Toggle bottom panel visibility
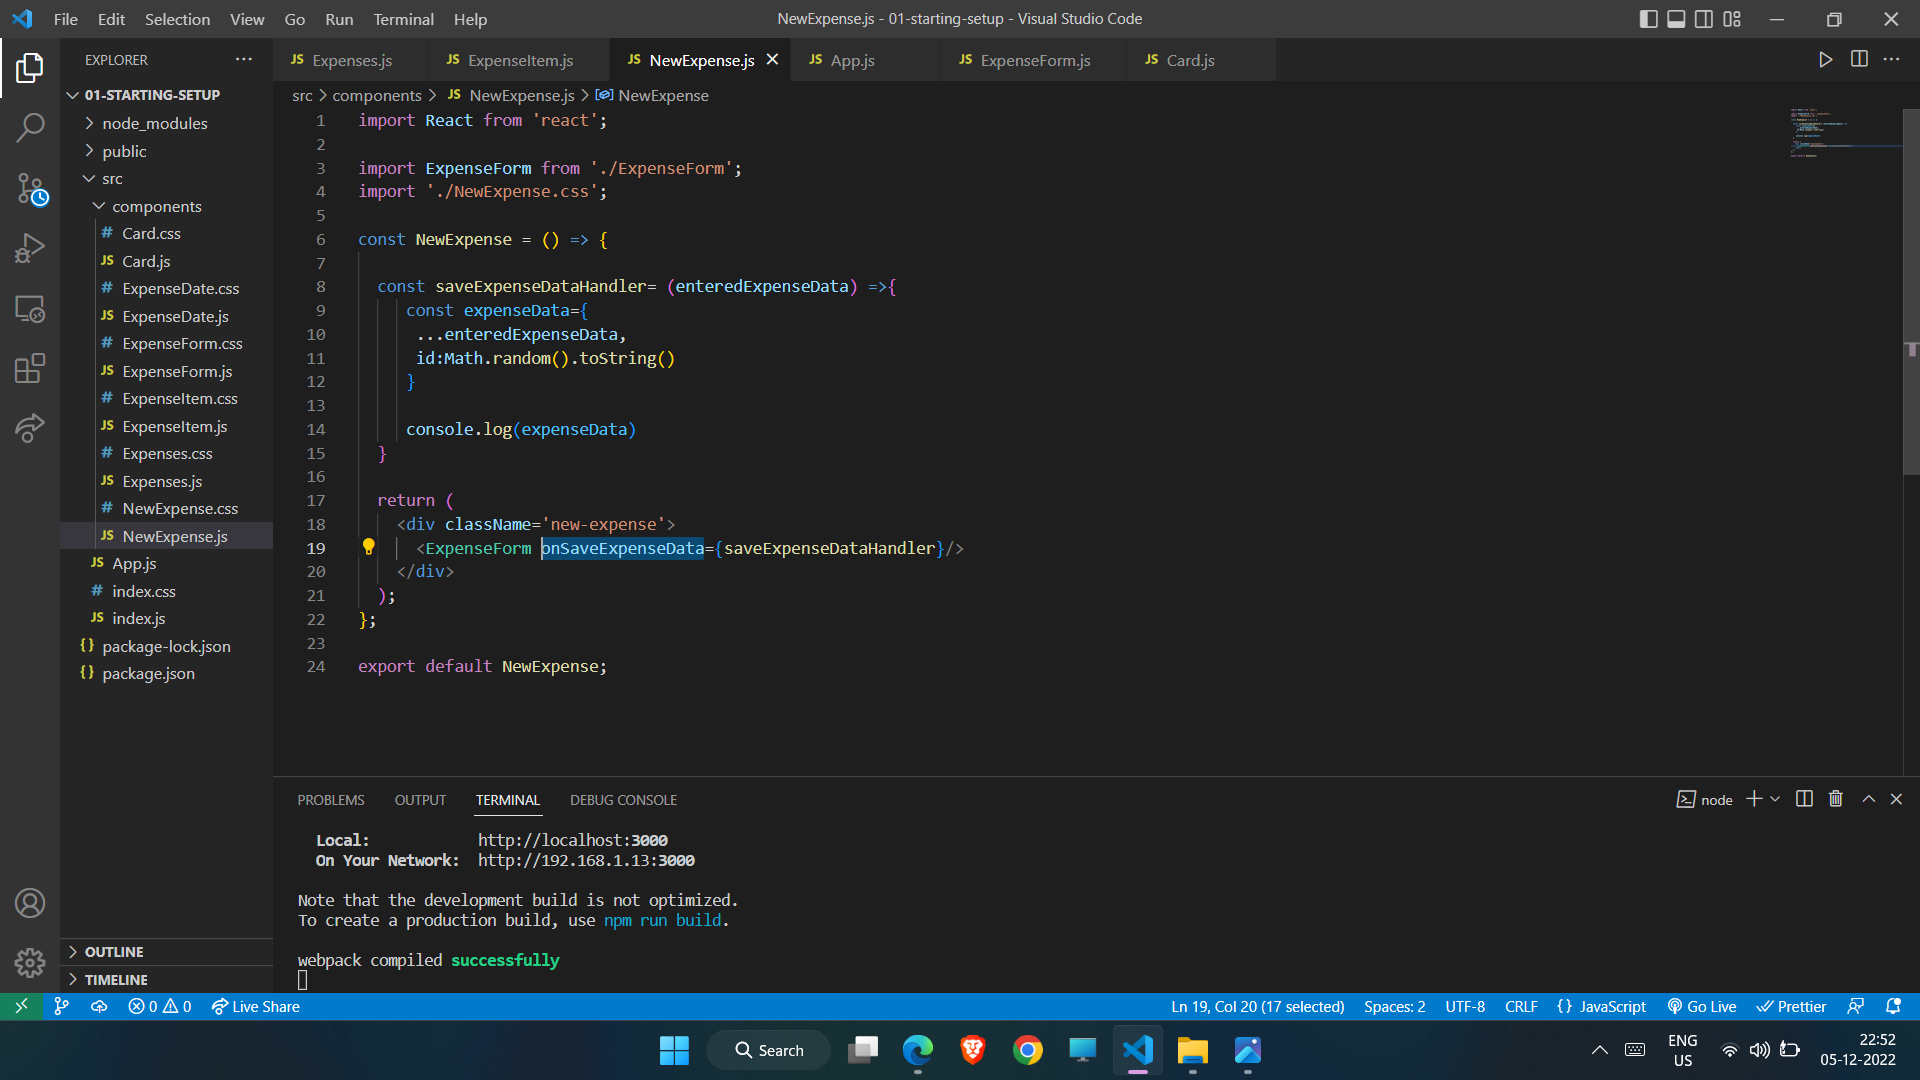The width and height of the screenshot is (1920, 1080). coord(1676,19)
